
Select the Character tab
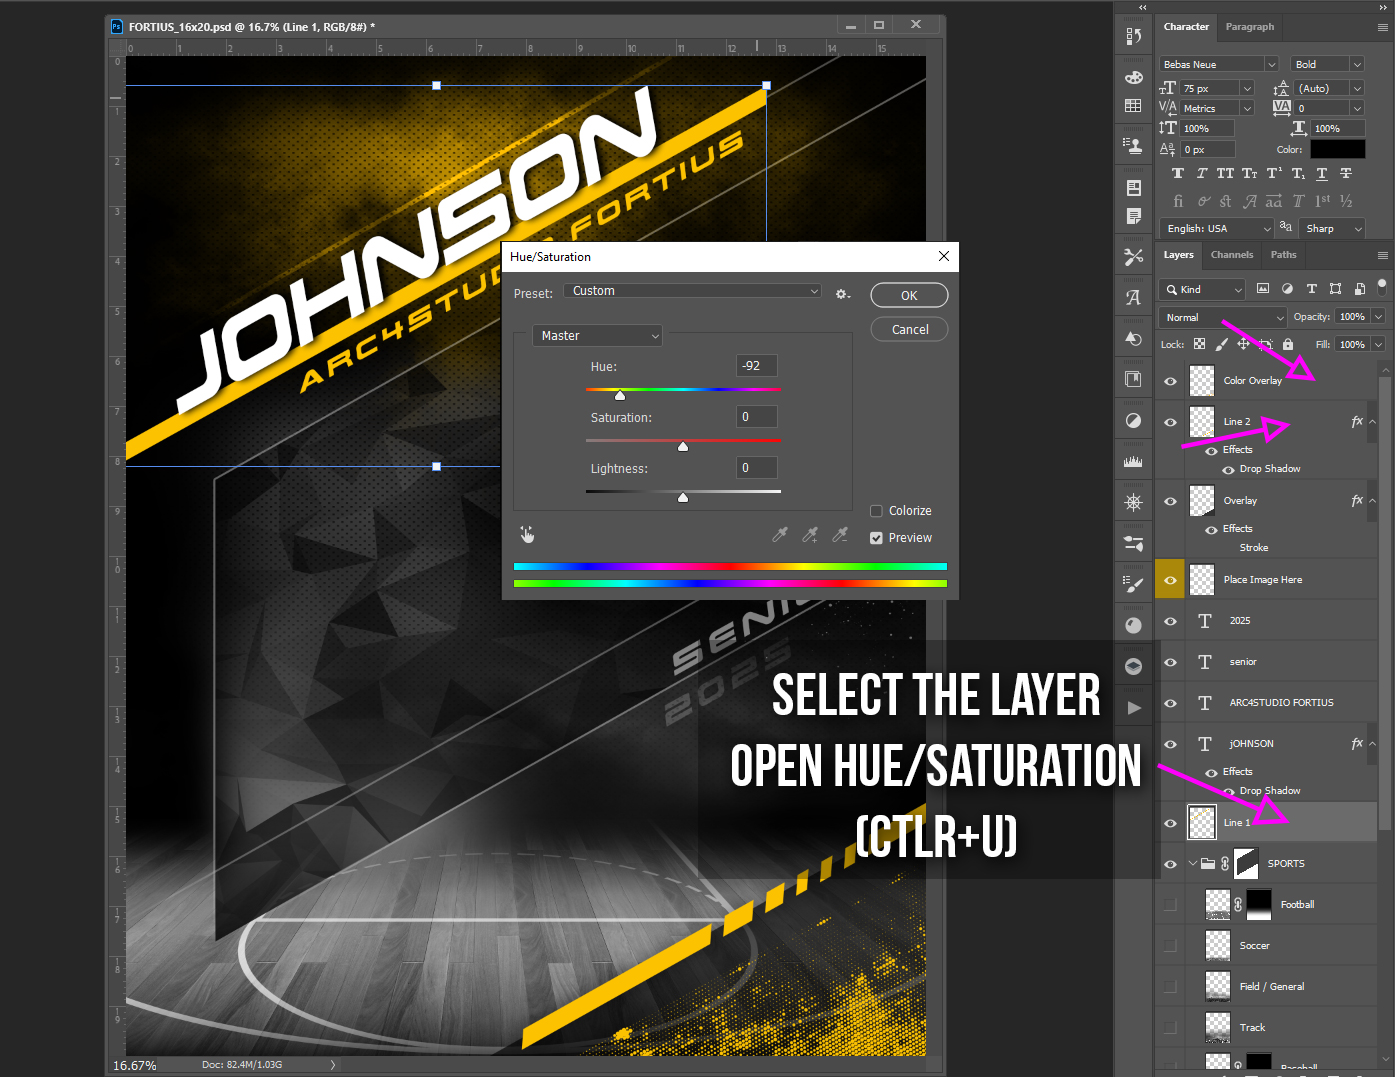[1186, 27]
